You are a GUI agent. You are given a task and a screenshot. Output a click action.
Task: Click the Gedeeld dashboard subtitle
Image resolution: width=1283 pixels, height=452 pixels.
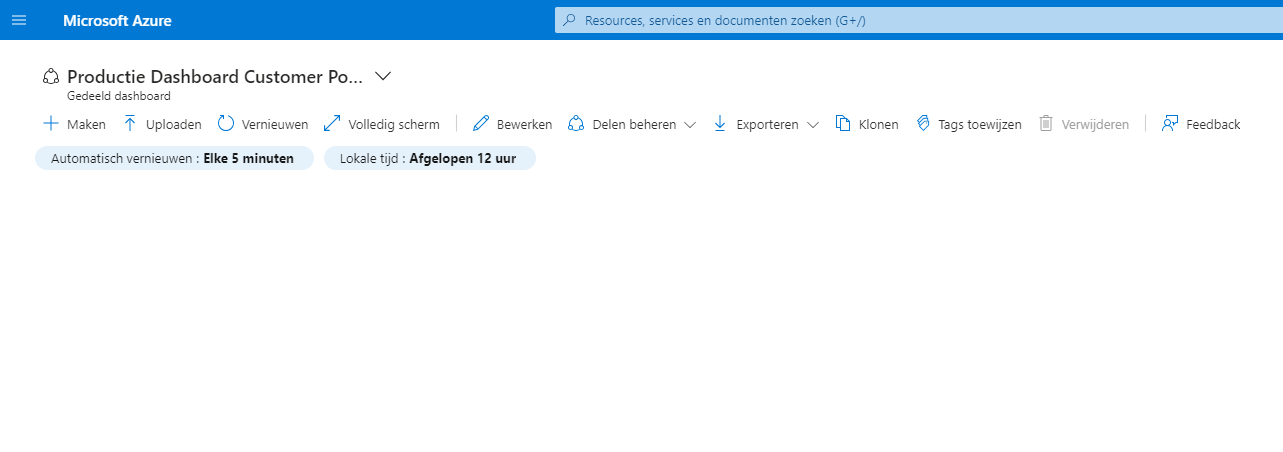119,97
